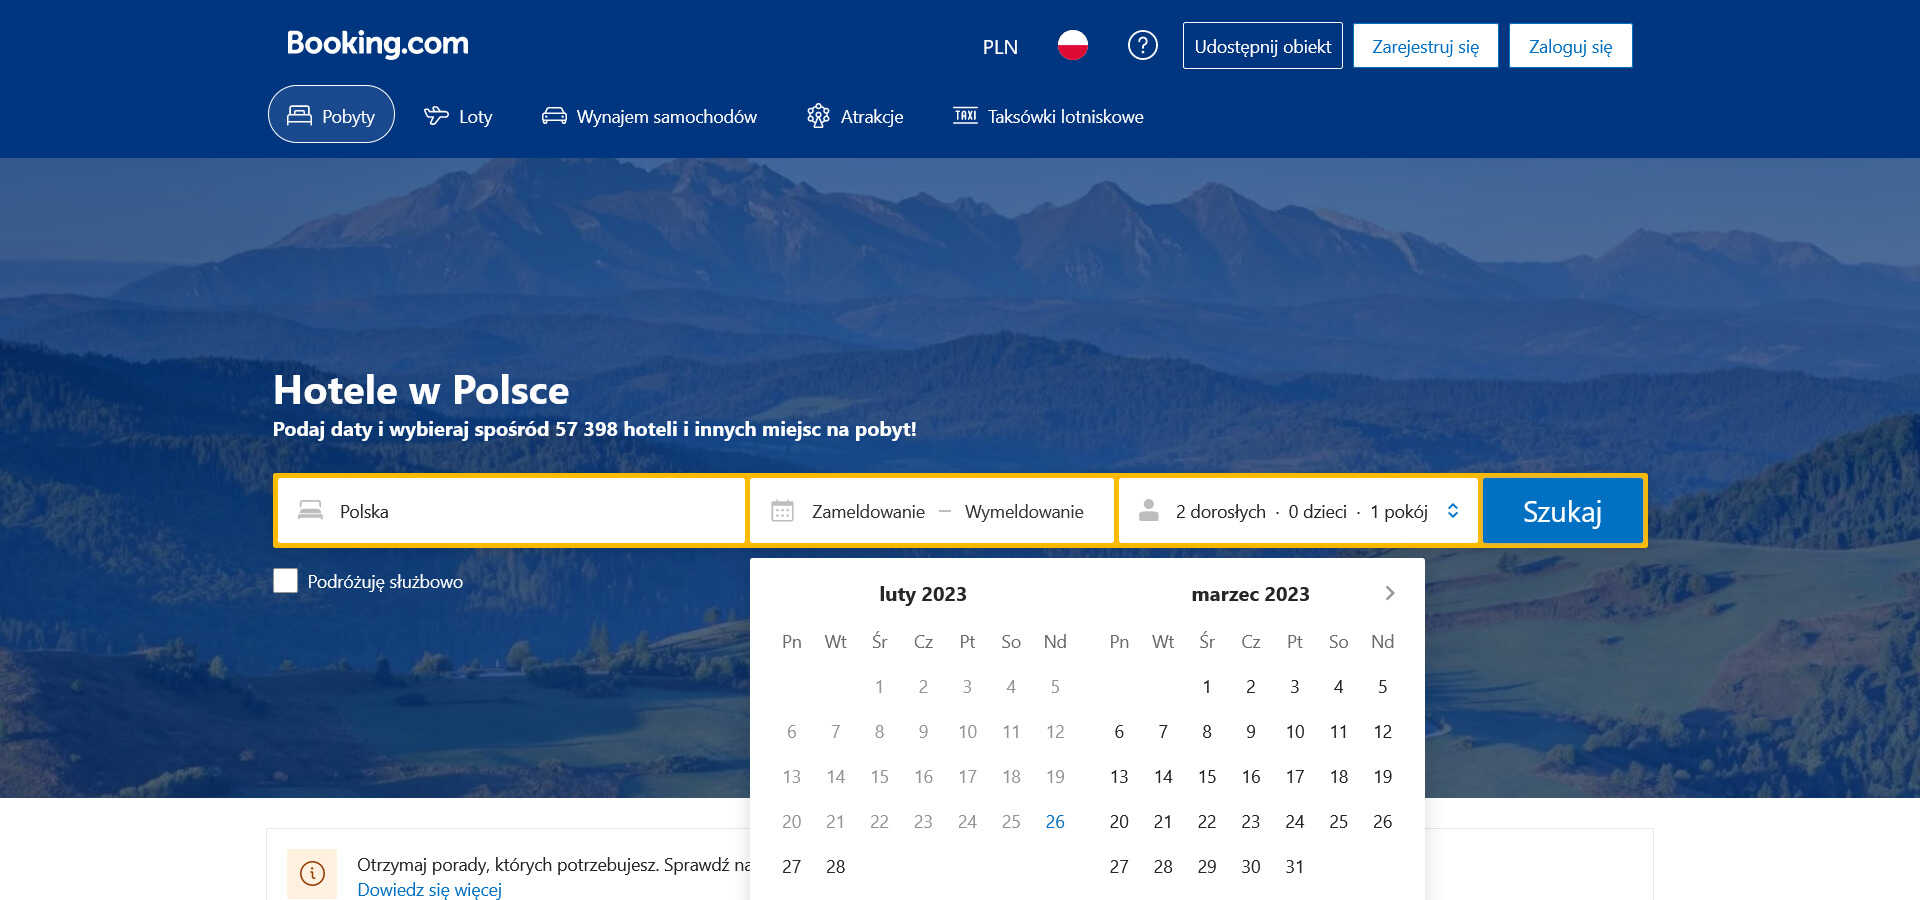The image size is (1920, 900).
Task: Go to next month with the arrow
Action: click(x=1389, y=593)
